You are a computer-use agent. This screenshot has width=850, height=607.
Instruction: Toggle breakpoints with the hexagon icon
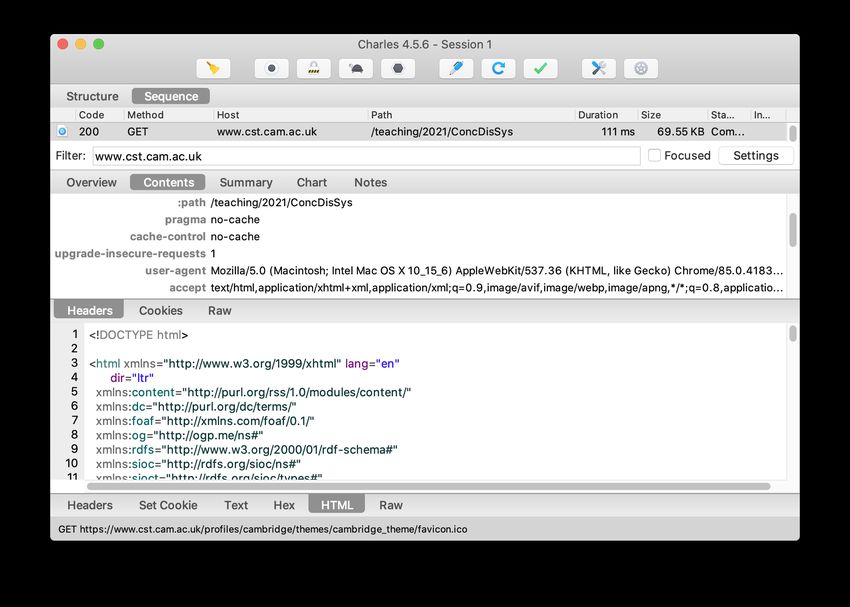click(398, 68)
